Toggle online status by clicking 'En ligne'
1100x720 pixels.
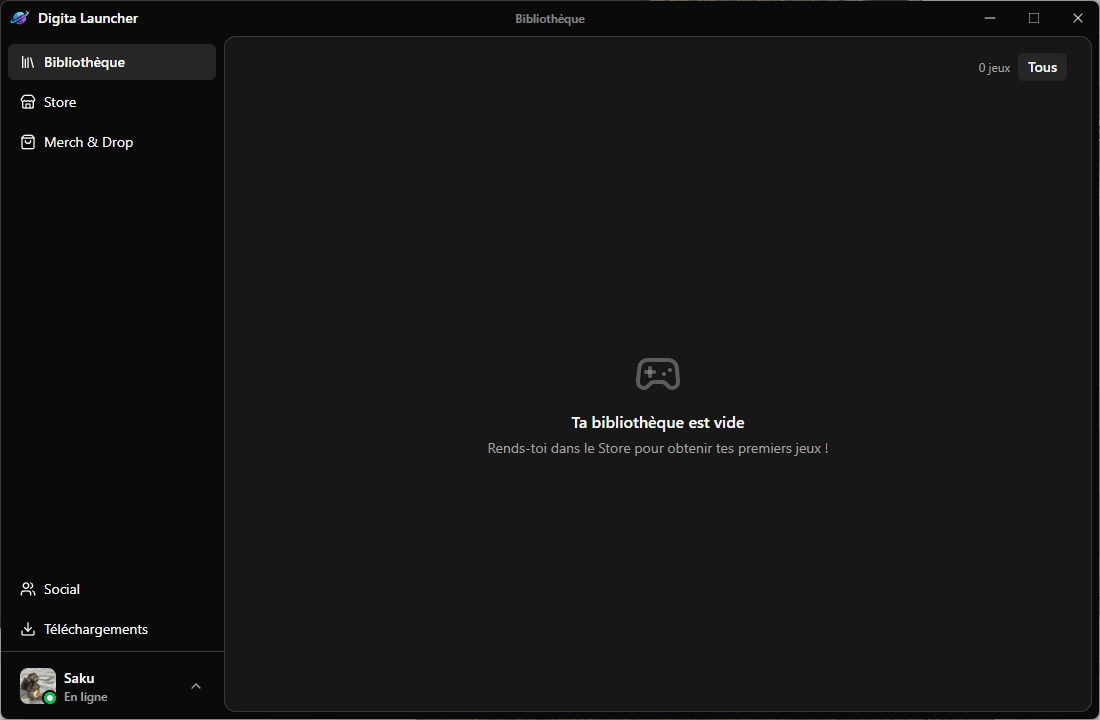pyautogui.click(x=85, y=696)
